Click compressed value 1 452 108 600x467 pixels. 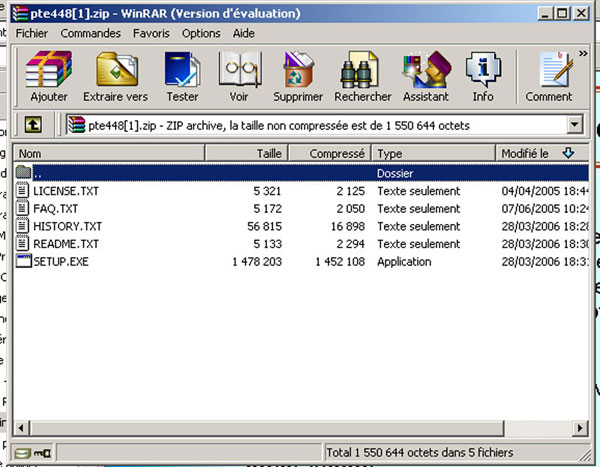tap(340, 261)
